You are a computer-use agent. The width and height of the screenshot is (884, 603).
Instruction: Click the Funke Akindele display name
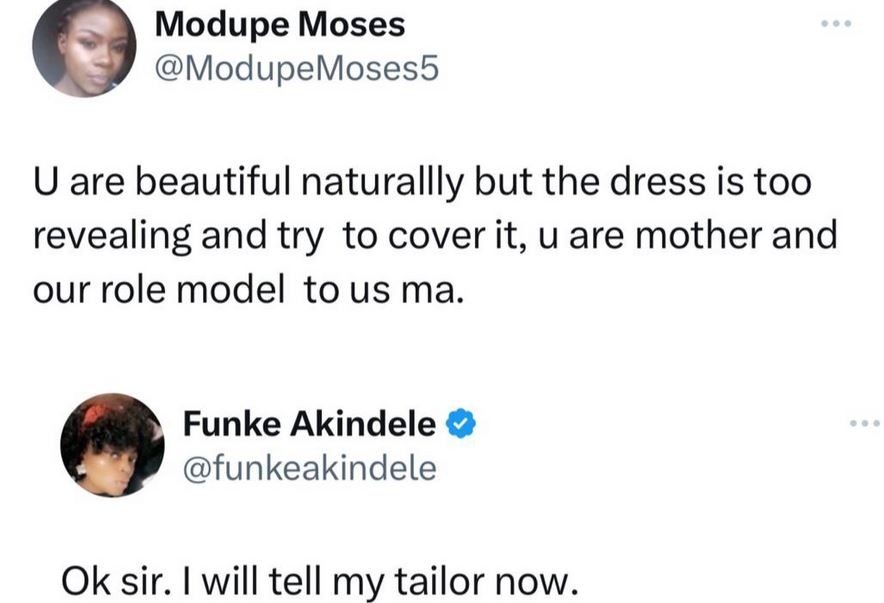(309, 424)
